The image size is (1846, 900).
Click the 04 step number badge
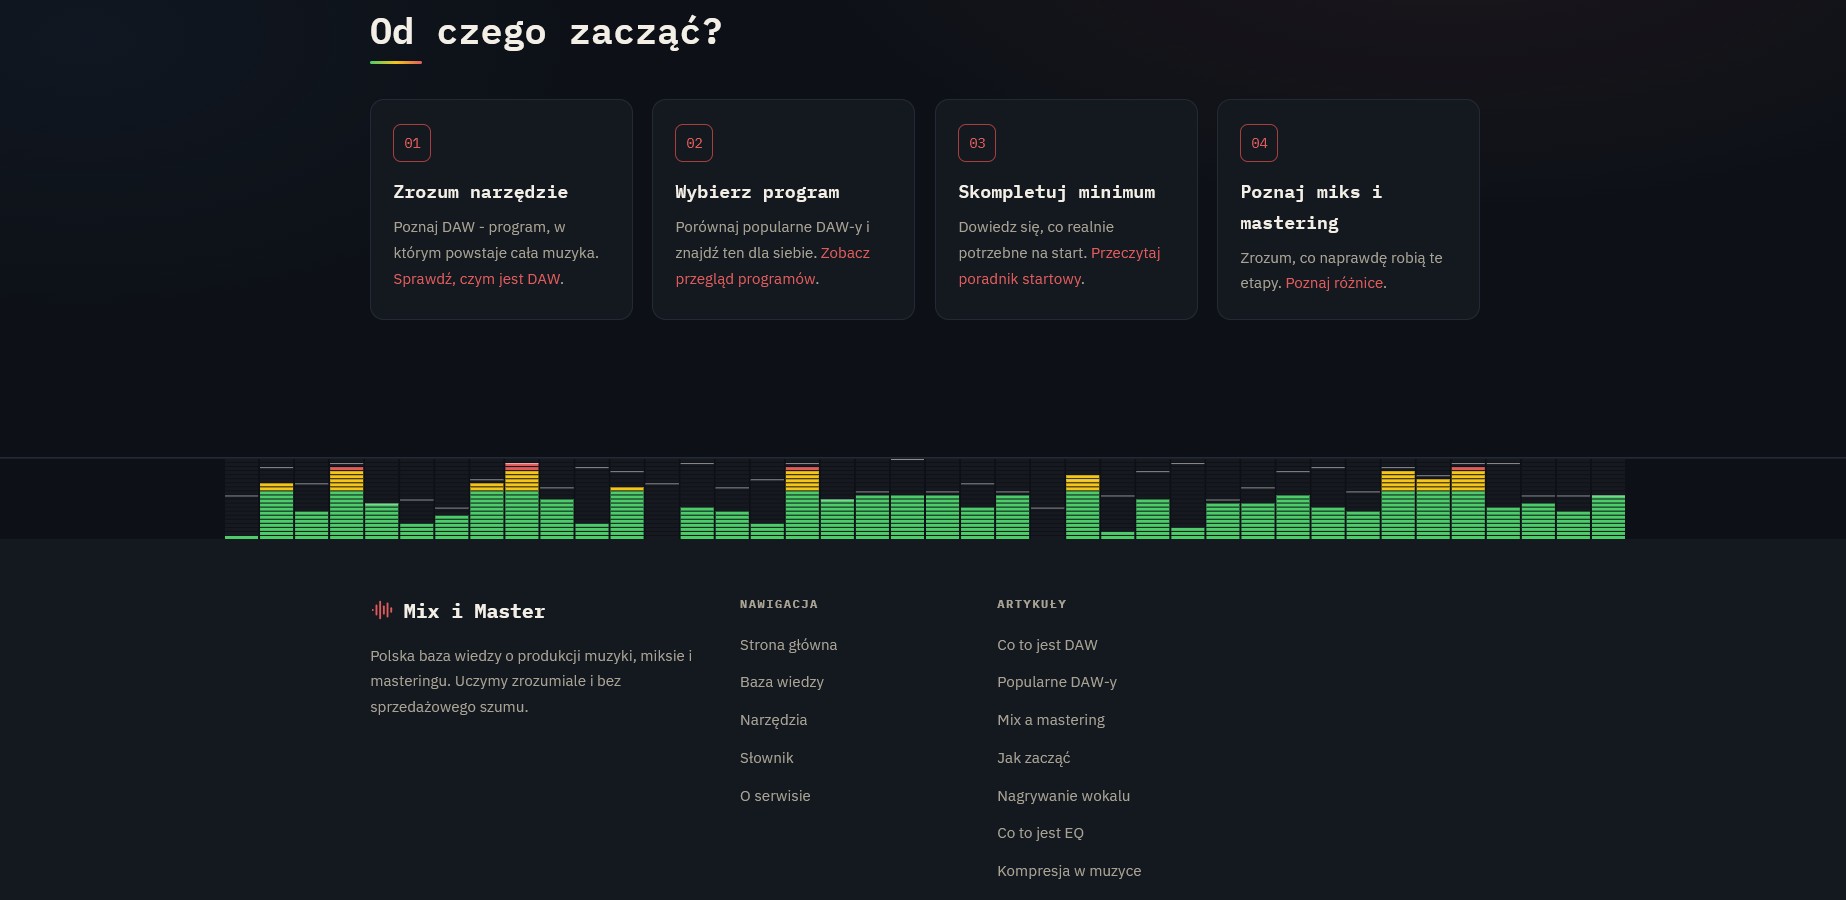[x=1259, y=143]
